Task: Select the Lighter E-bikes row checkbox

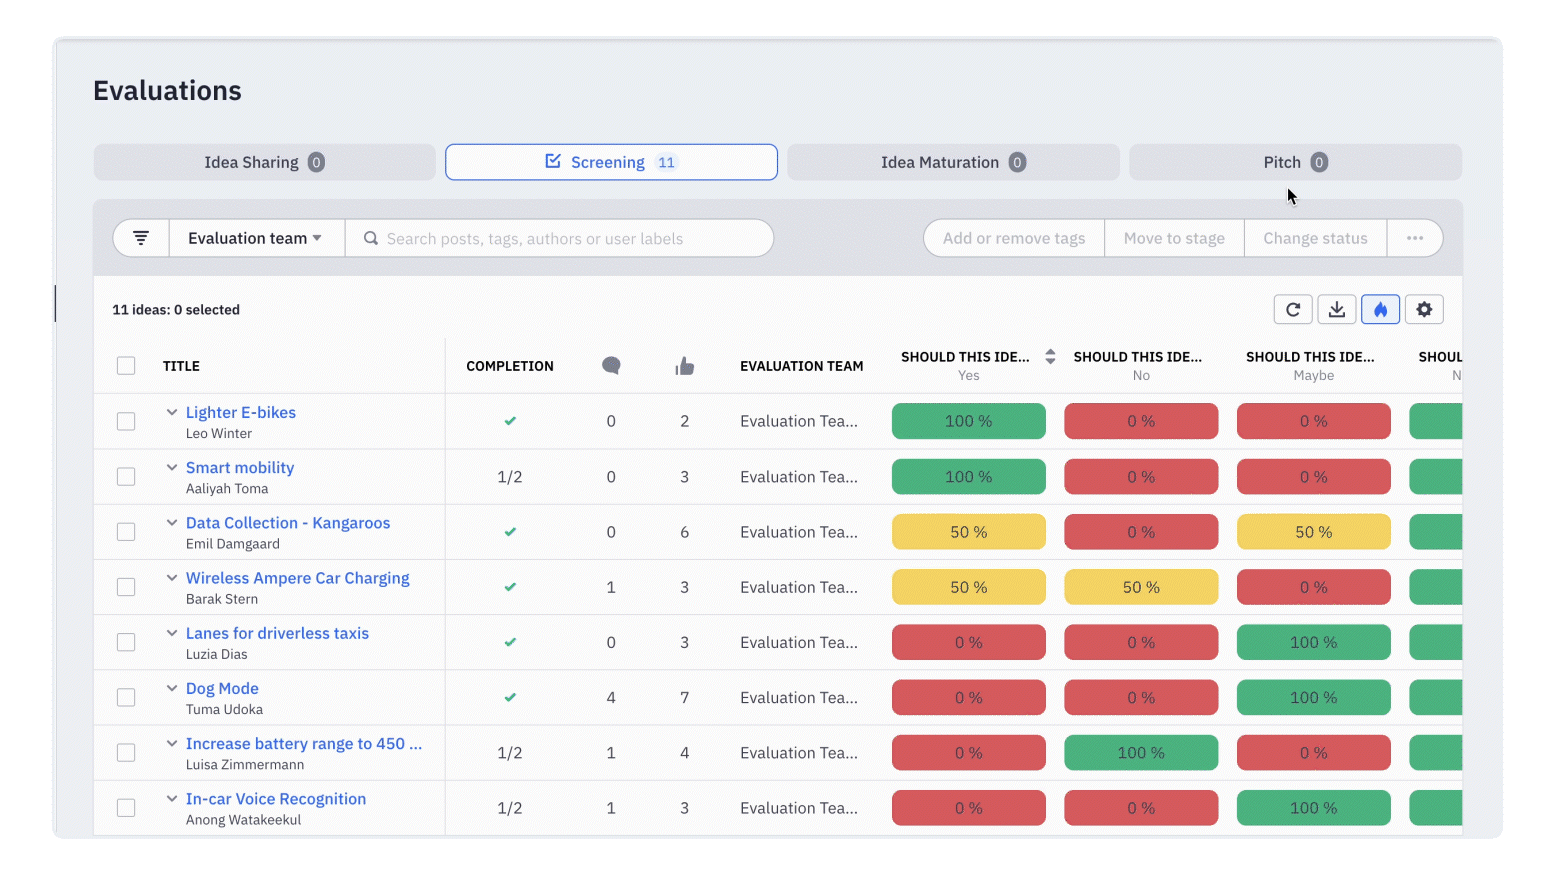Action: pyautogui.click(x=126, y=421)
